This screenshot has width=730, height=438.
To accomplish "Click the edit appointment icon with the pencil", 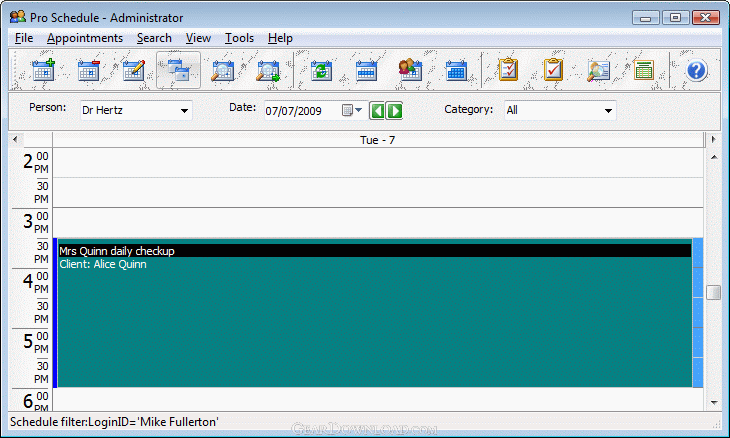I will pos(134,71).
